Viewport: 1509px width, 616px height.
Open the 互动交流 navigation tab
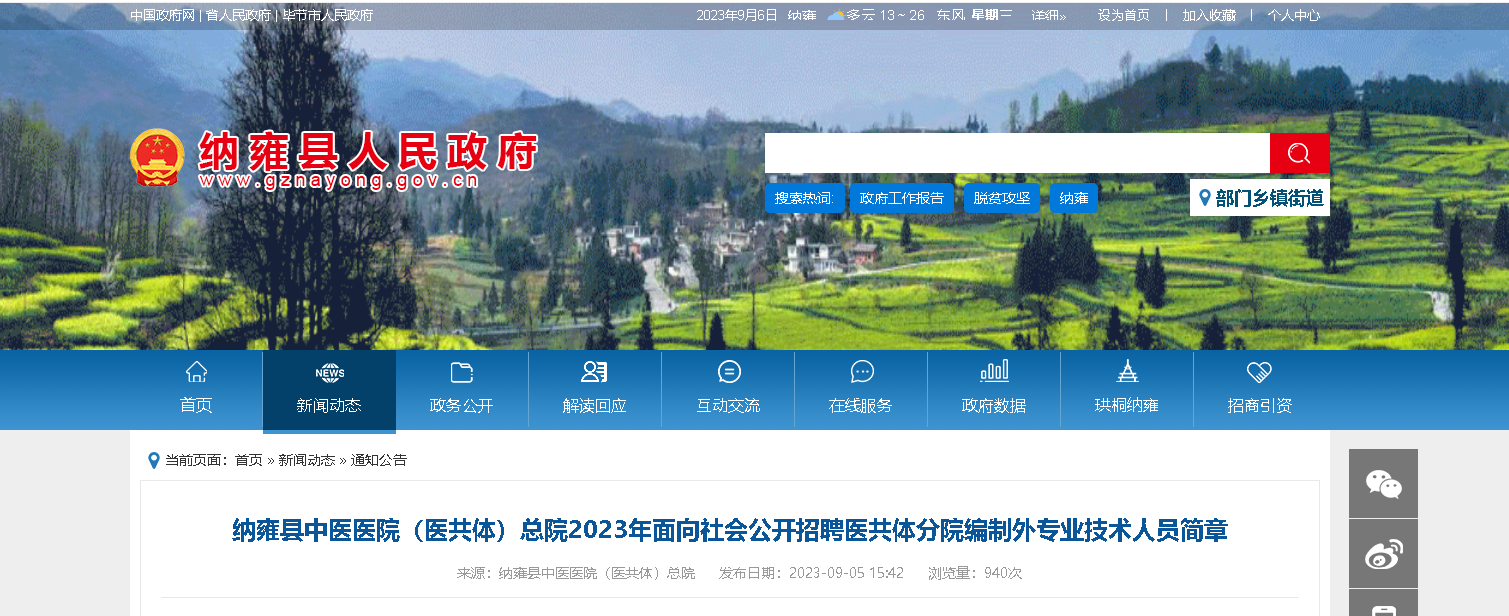click(x=728, y=390)
